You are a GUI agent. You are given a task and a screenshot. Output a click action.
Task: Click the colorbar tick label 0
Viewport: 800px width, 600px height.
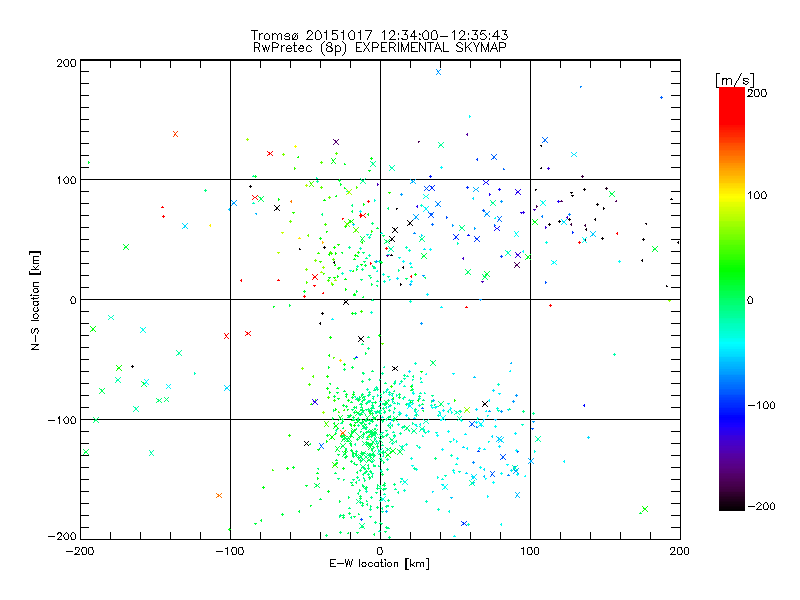750,301
